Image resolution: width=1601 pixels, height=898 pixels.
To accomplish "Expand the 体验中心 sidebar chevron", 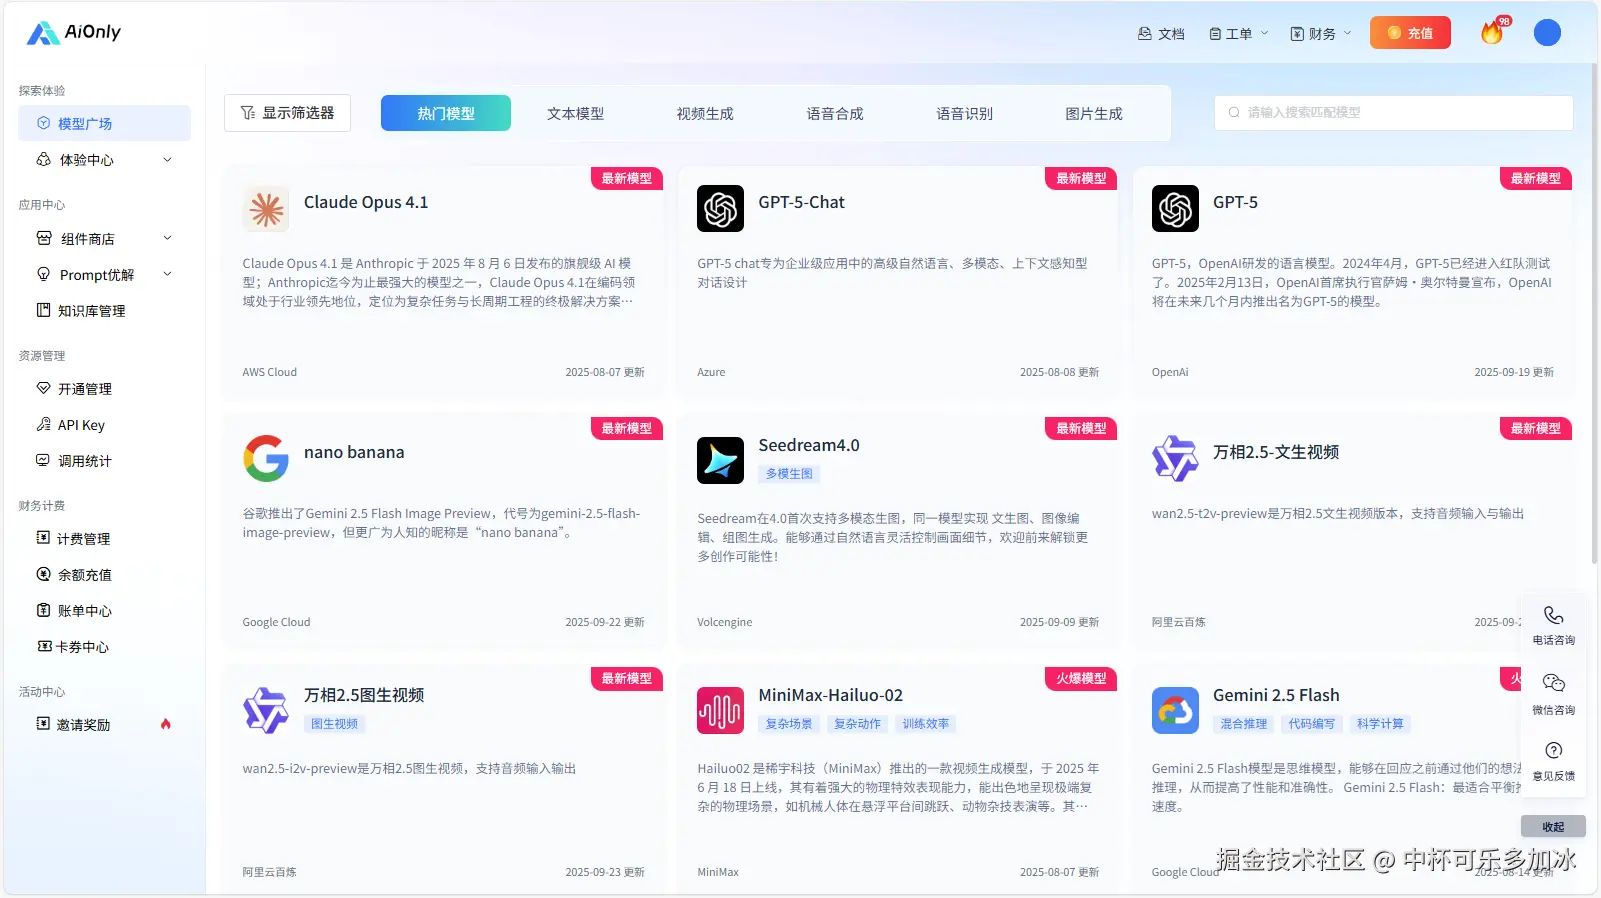I will (x=167, y=159).
